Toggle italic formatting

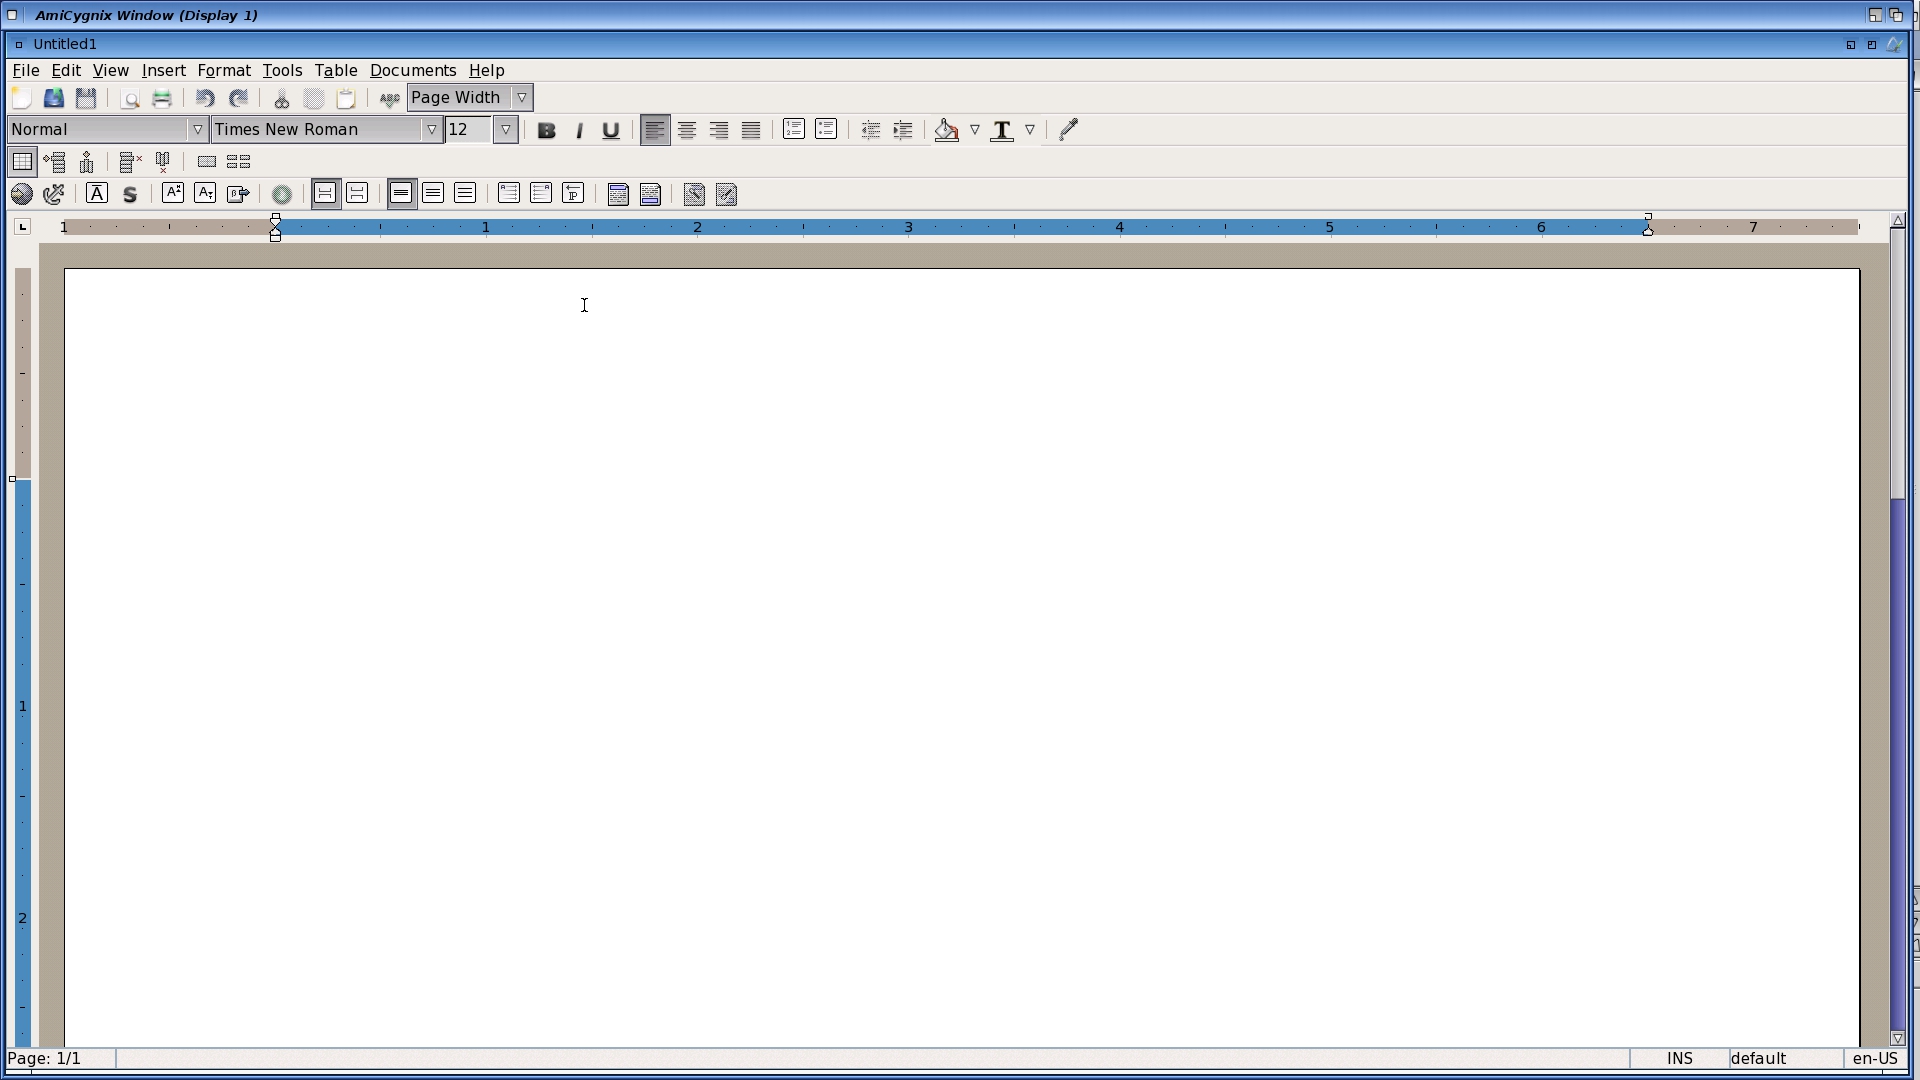[x=579, y=130]
